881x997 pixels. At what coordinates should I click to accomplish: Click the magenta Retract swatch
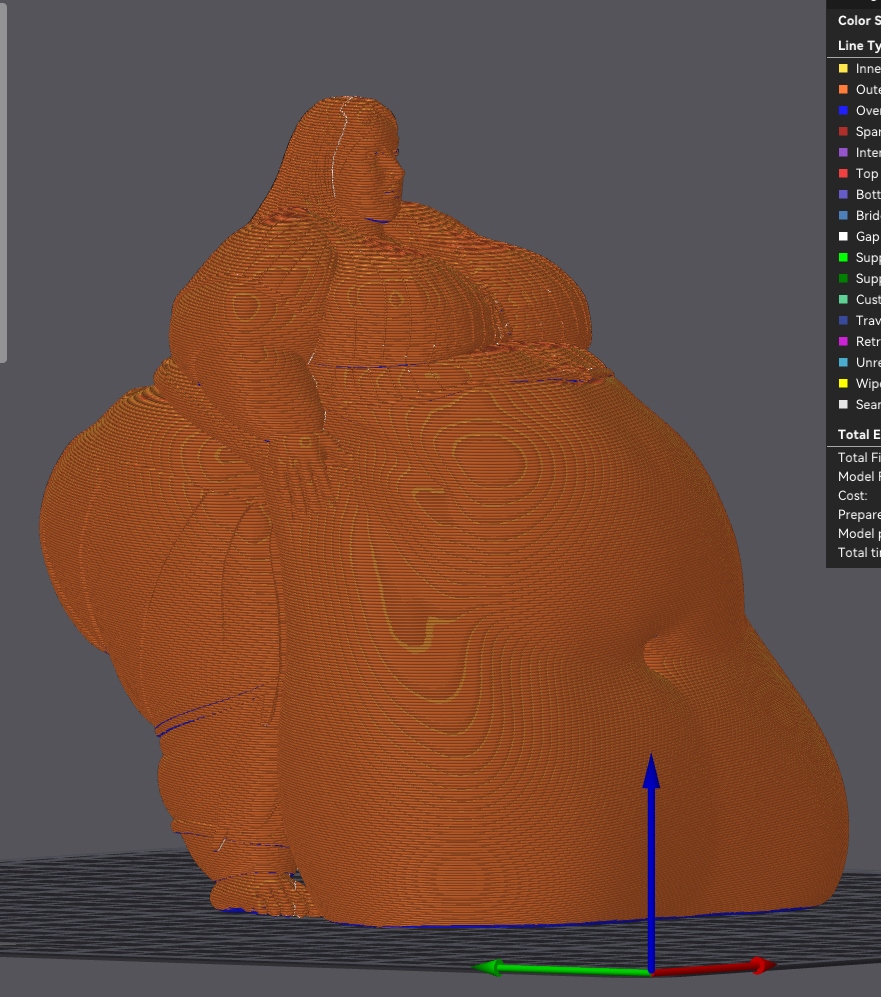pos(843,342)
